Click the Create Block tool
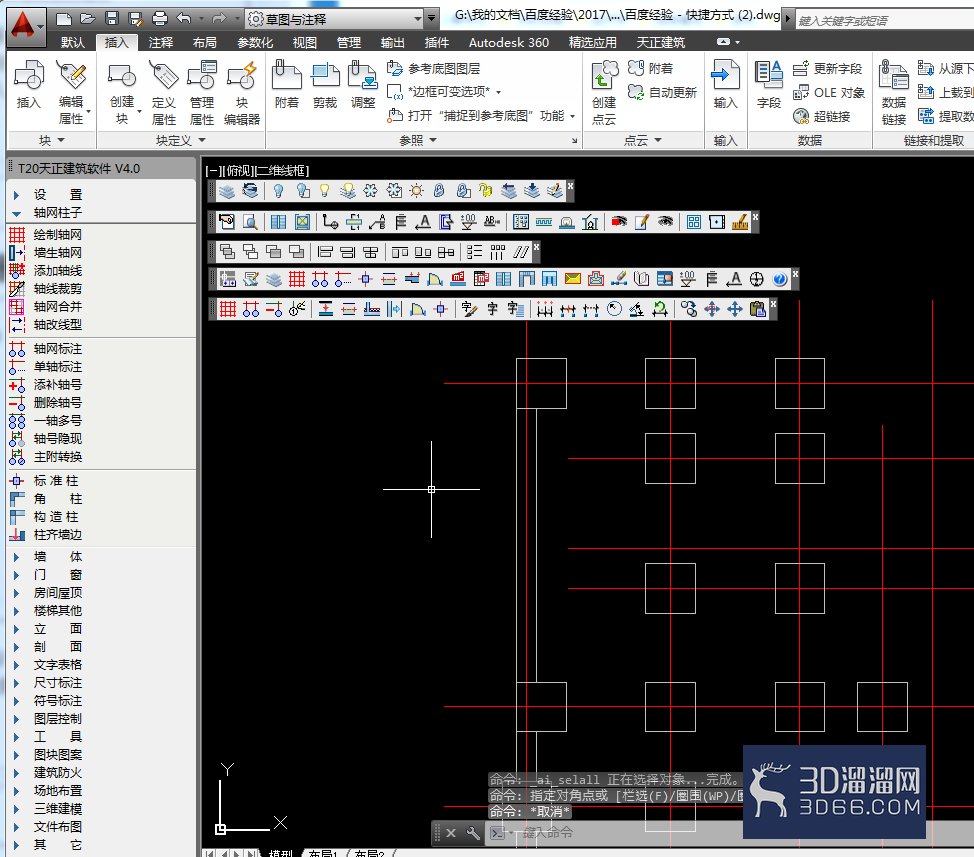The height and width of the screenshot is (857, 974). (x=122, y=92)
